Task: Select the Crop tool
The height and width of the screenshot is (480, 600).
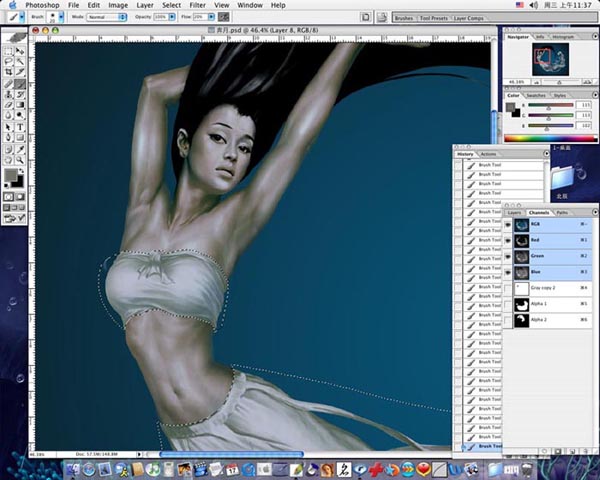Action: 9,72
